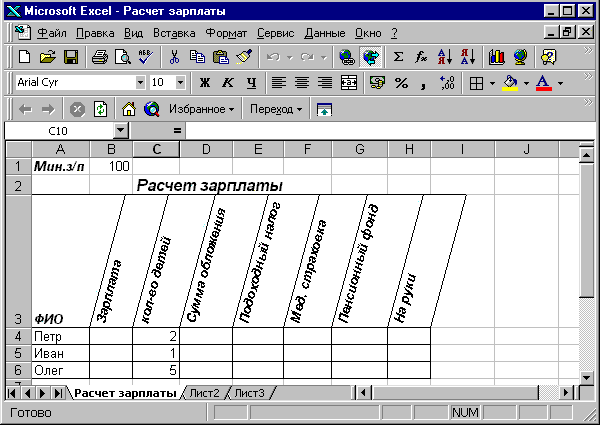Viewport: 600px width, 425px height.
Task: Open Office Assistant help icon
Action: [548, 57]
